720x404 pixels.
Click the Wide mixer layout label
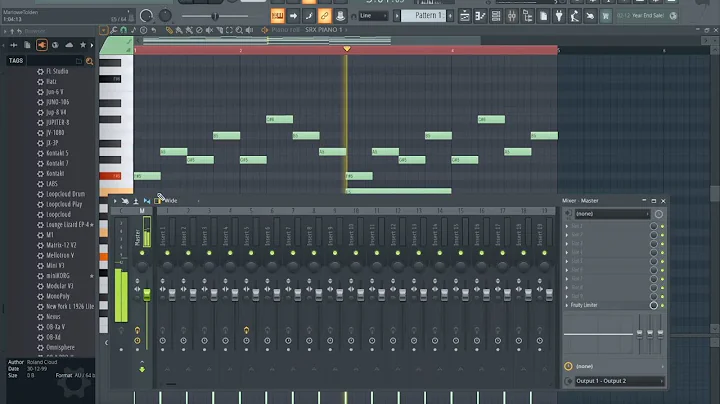(171, 201)
